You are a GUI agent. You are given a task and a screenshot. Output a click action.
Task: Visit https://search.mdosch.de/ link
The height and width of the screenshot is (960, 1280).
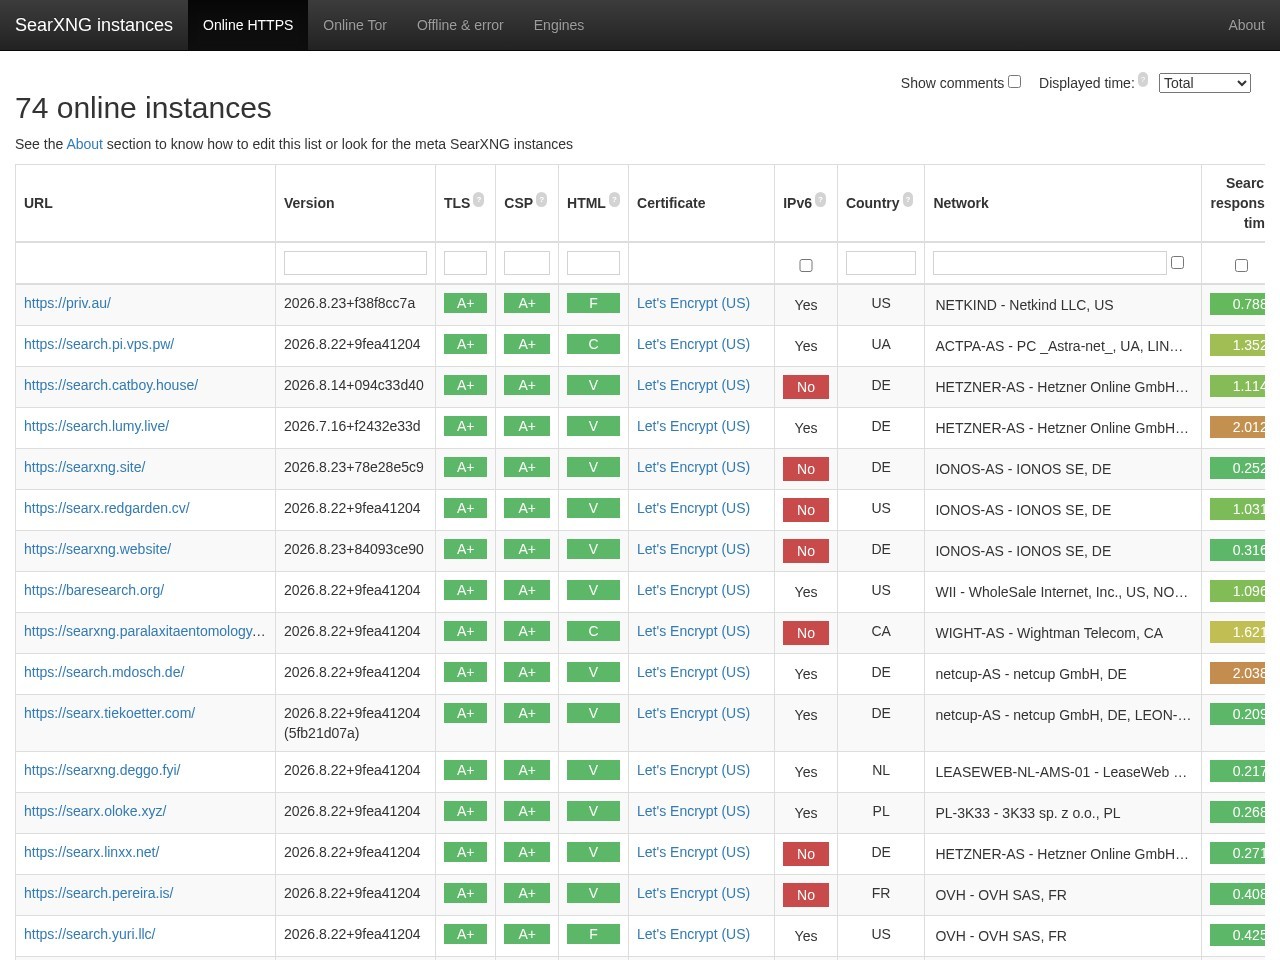104,672
